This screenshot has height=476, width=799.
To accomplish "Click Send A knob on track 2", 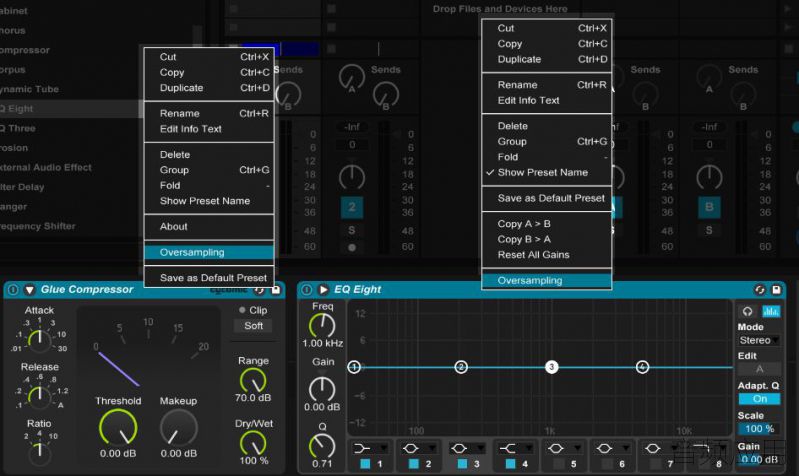I will tap(352, 77).
